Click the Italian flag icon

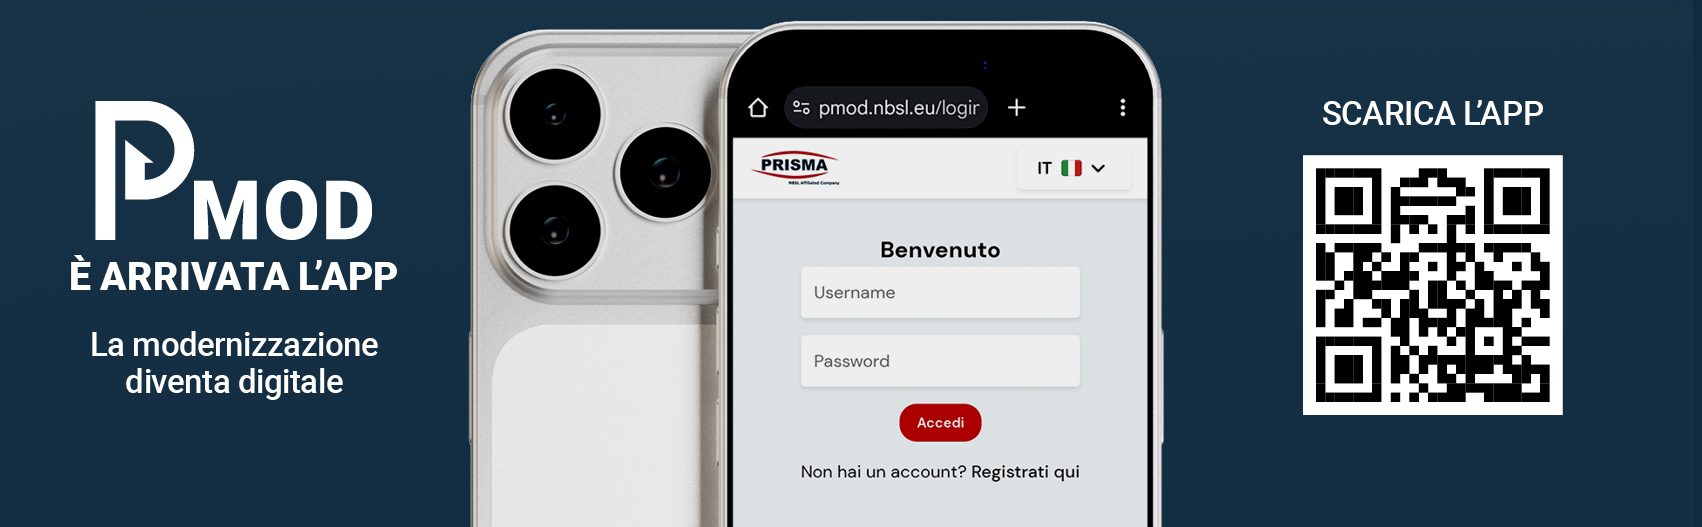pos(1071,168)
